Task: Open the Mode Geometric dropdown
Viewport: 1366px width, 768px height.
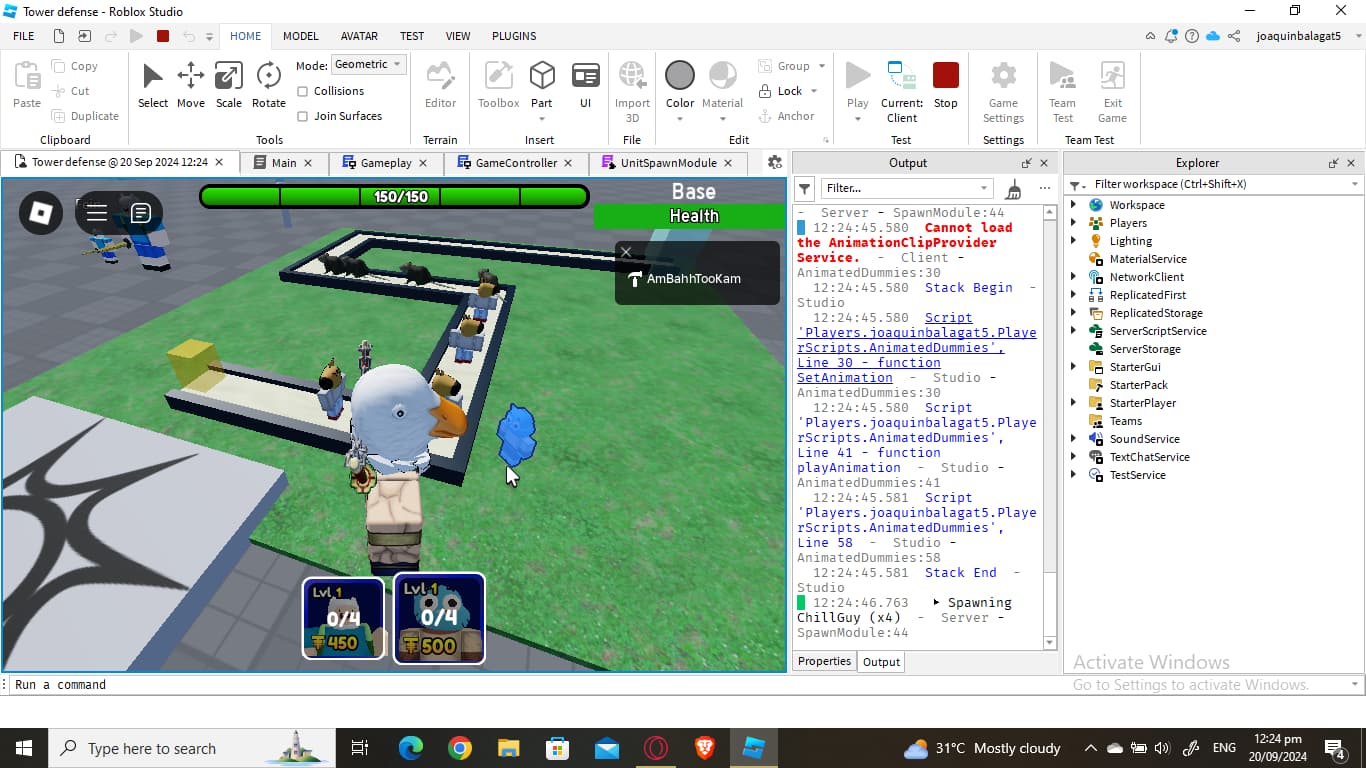Action: 367,65
